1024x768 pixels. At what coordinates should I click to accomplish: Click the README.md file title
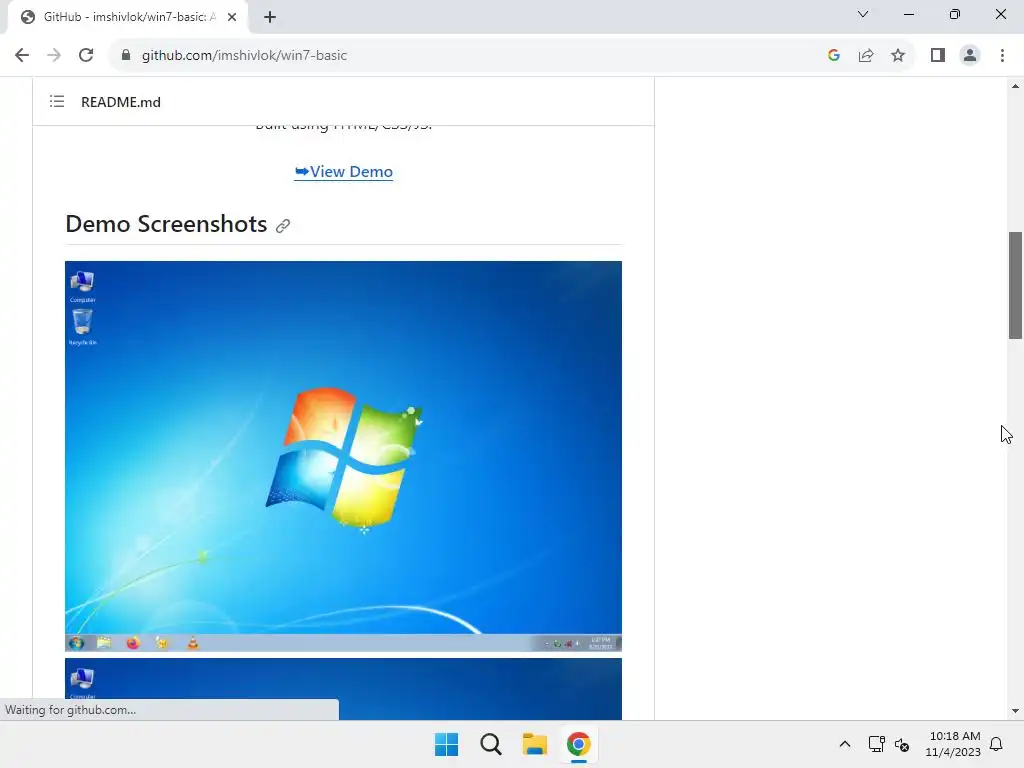tap(121, 102)
